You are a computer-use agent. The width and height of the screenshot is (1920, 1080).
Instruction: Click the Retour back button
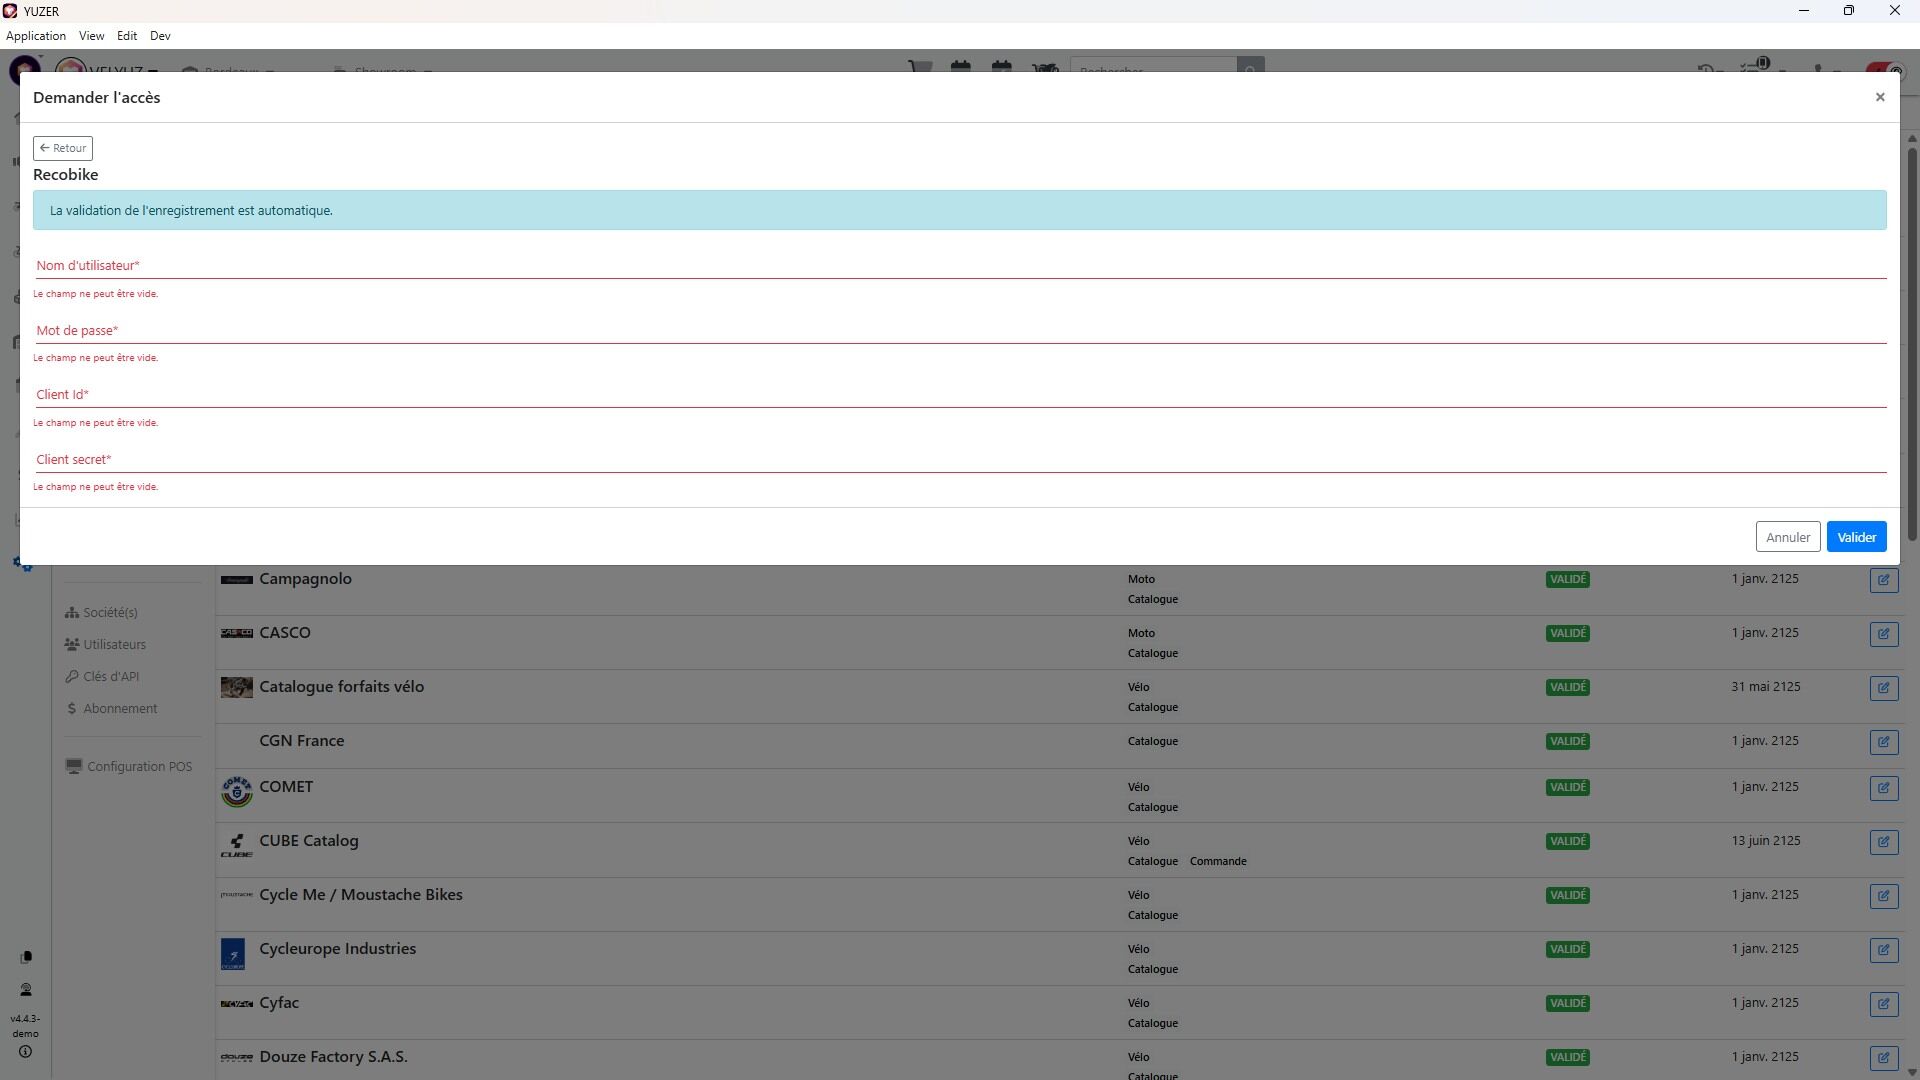tap(63, 148)
